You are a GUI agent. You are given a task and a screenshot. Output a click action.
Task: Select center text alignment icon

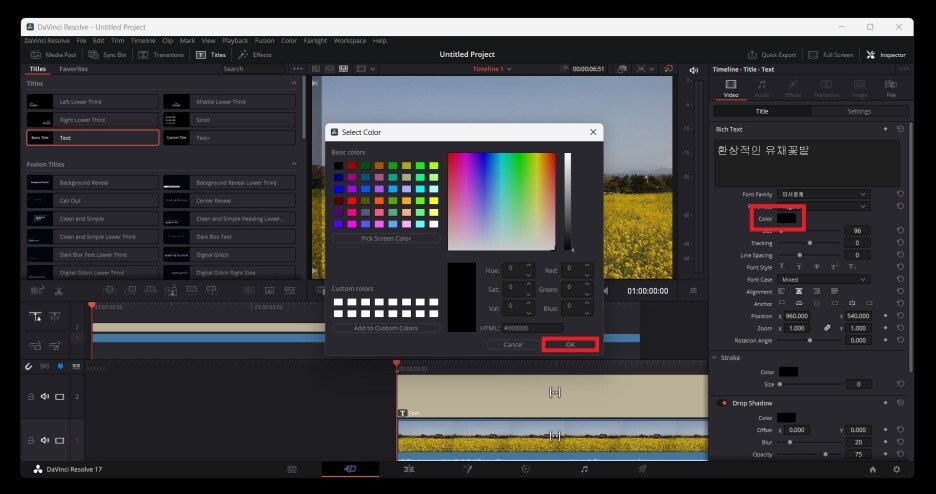[x=799, y=291]
